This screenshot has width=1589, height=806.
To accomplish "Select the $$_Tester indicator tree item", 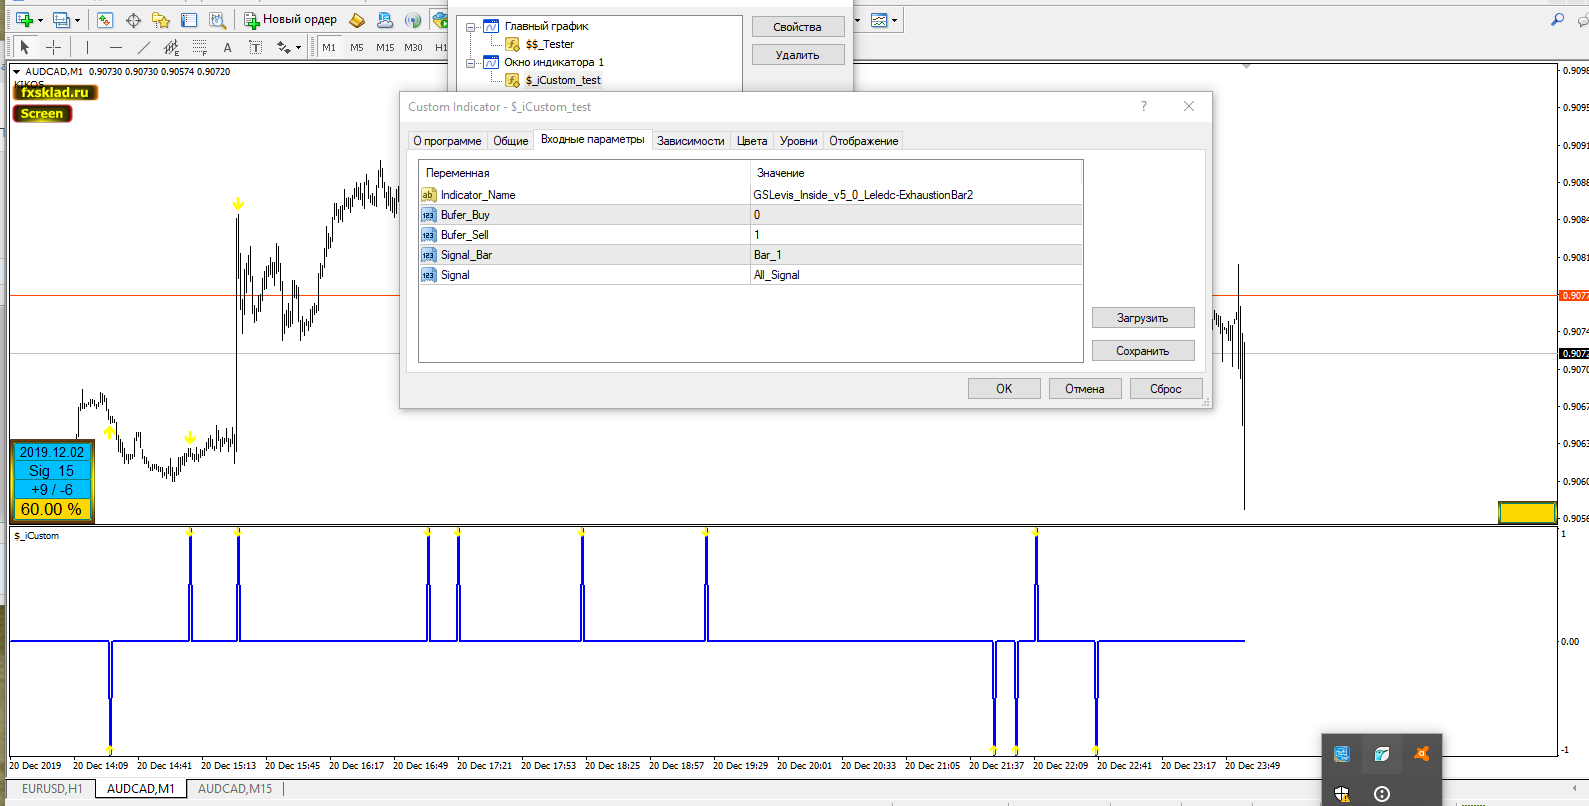I will pos(550,45).
